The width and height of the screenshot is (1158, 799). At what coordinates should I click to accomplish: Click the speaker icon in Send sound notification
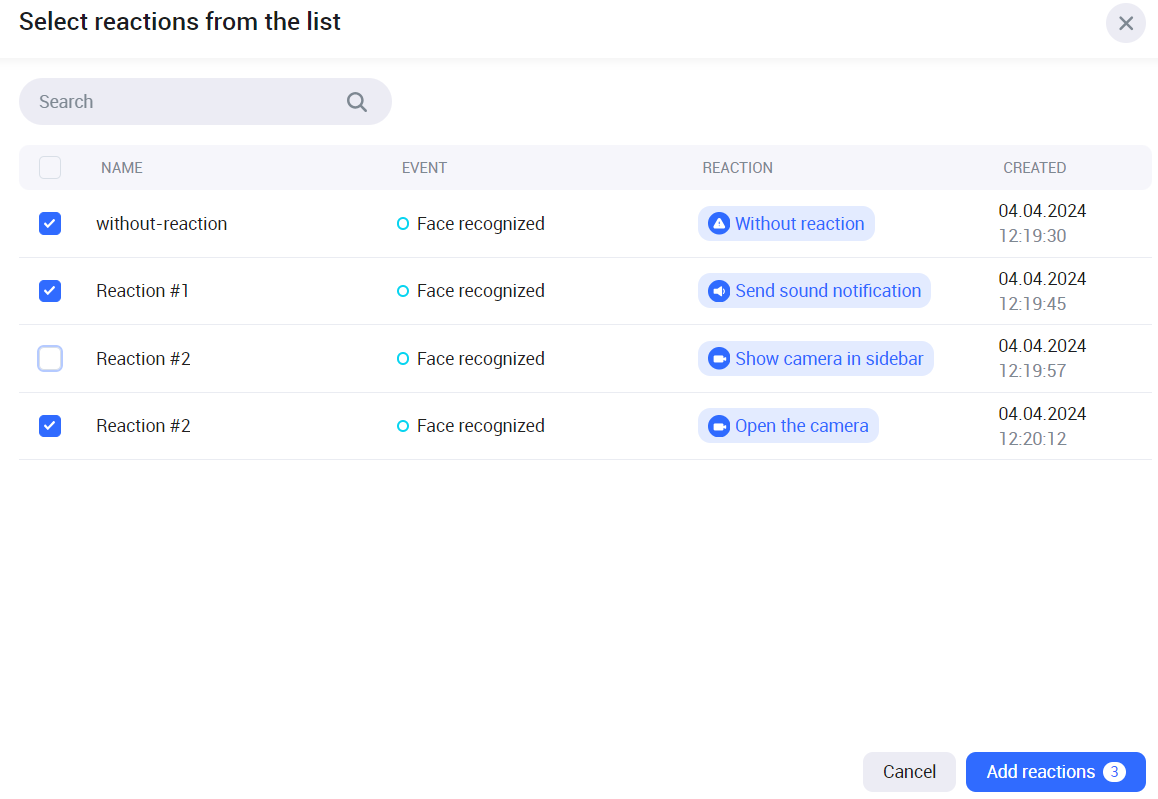tap(718, 291)
